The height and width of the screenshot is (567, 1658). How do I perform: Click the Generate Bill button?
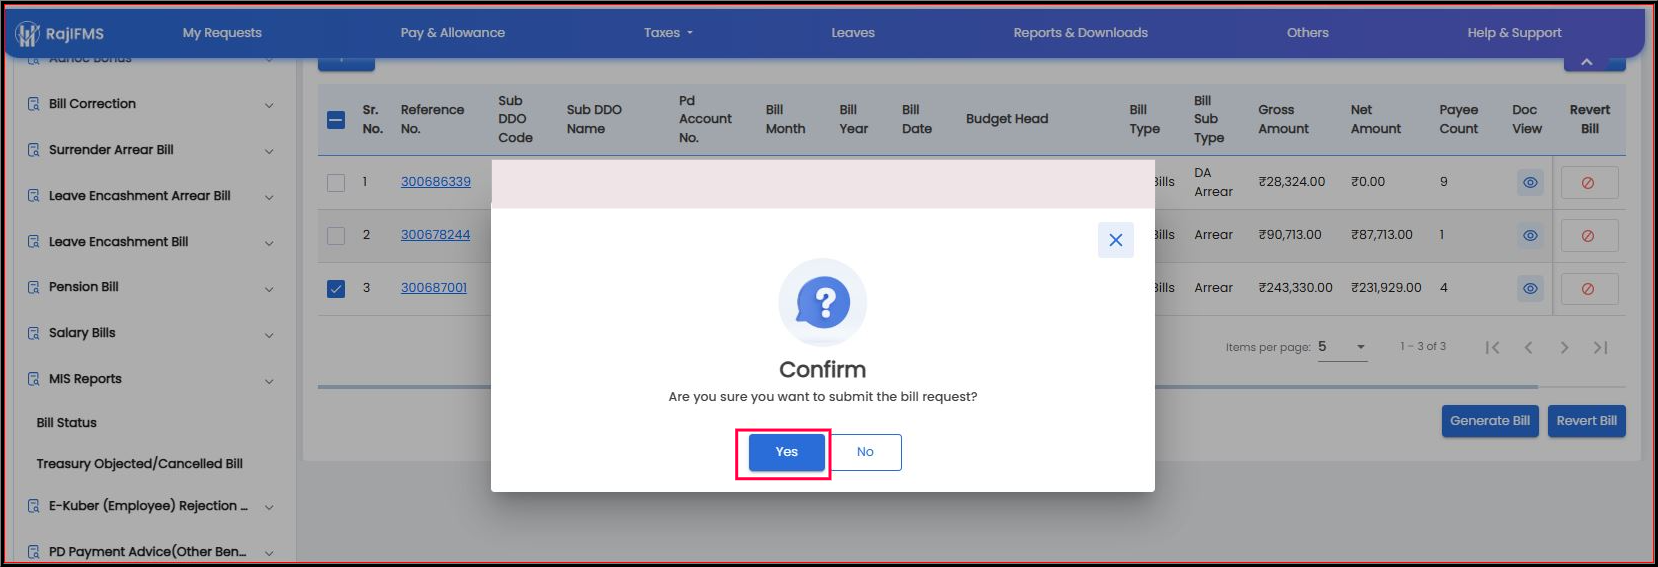[1490, 421]
